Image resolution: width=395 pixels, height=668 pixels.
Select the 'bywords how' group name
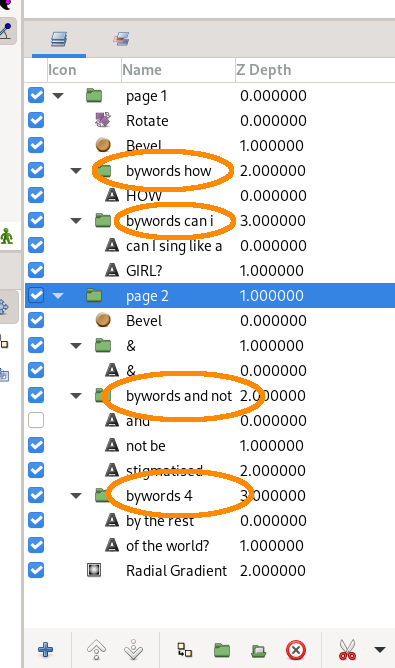(x=168, y=171)
